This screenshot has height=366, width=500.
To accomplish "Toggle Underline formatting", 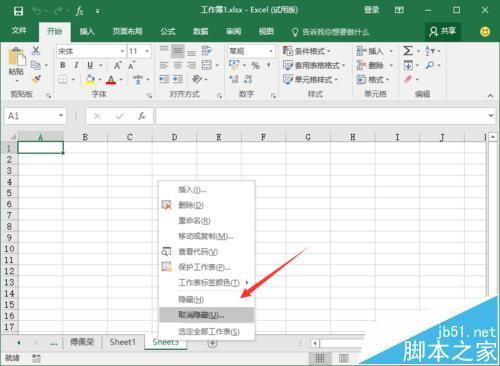I will click(90, 65).
